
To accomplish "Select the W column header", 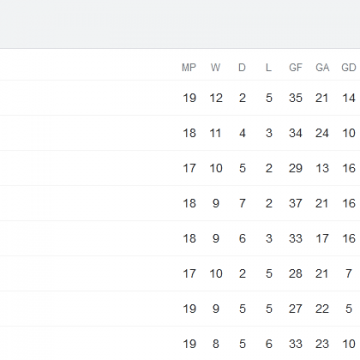I will 215,68.
